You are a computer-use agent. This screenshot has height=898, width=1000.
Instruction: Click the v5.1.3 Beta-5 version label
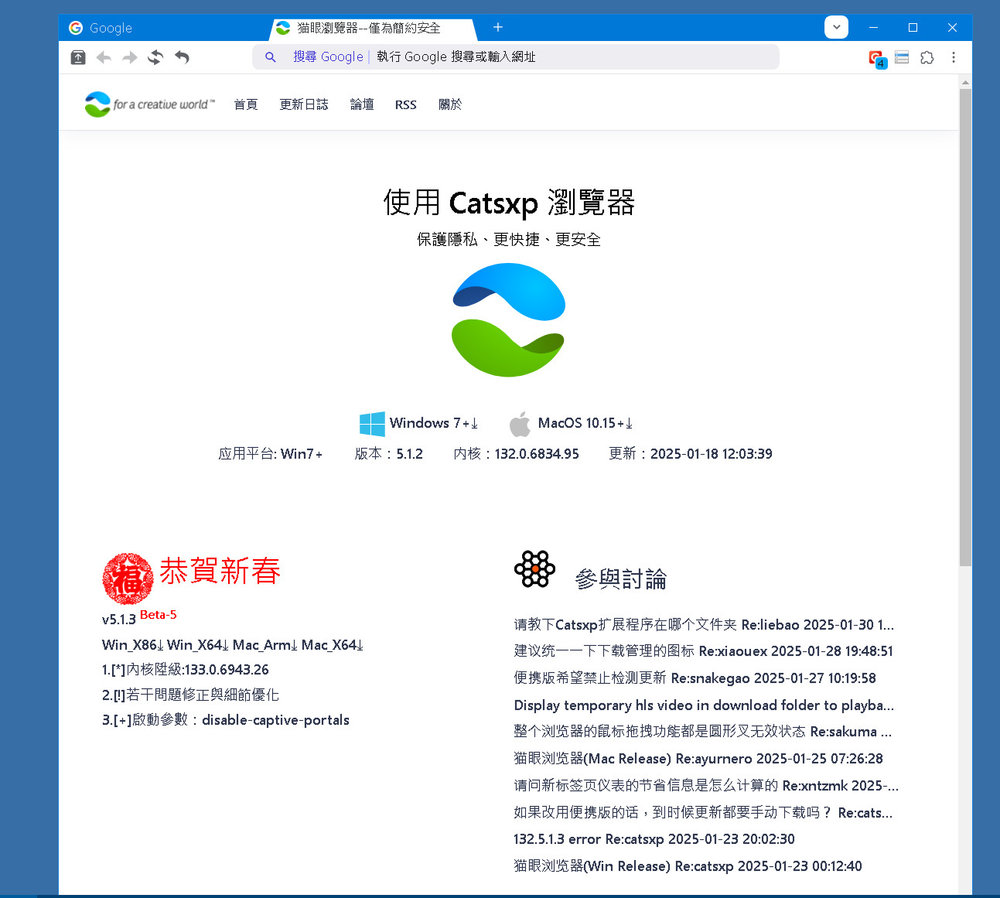[x=139, y=617]
